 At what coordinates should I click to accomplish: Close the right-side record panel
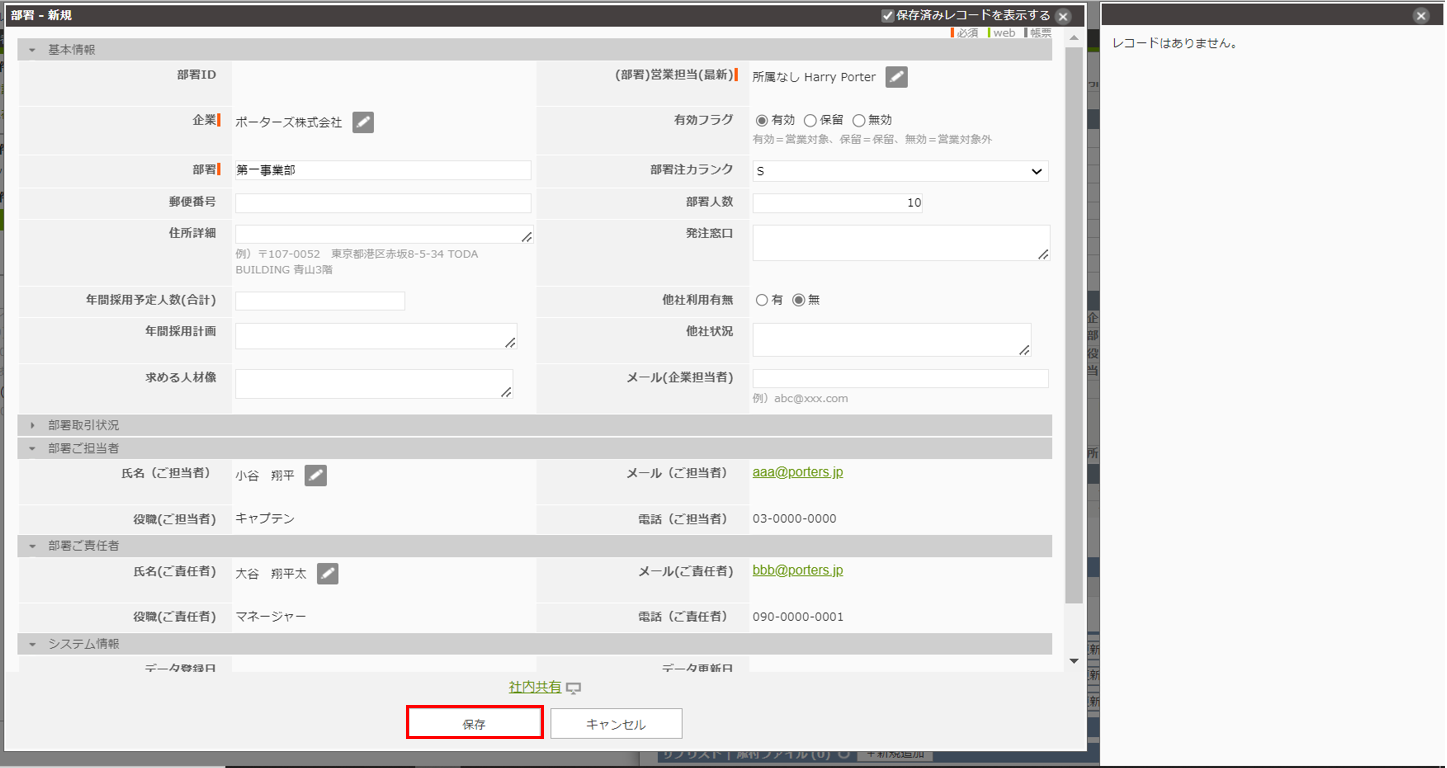click(x=1421, y=16)
